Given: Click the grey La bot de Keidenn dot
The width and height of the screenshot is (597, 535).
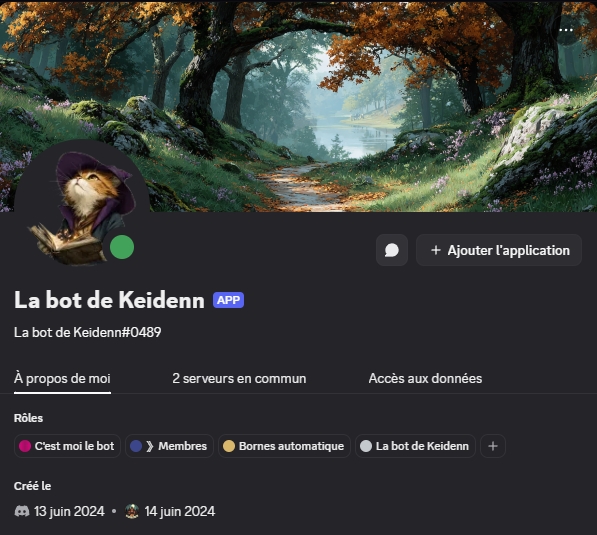Looking at the screenshot, I should tap(366, 446).
